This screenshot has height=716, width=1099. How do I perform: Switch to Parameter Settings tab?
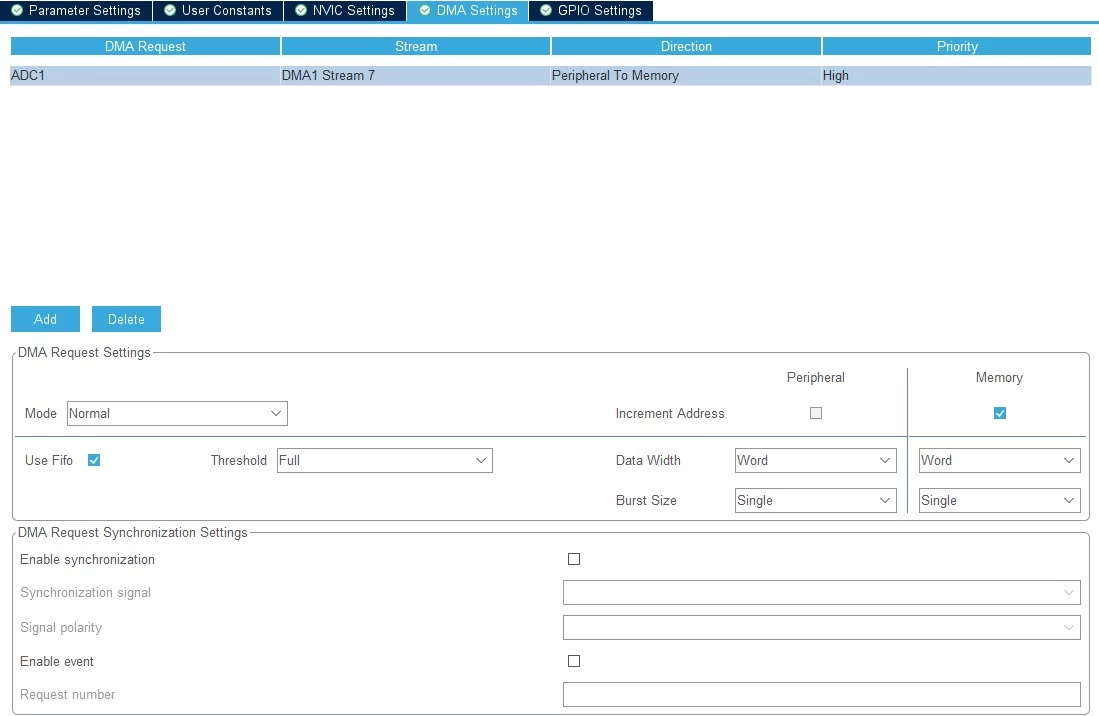point(76,11)
